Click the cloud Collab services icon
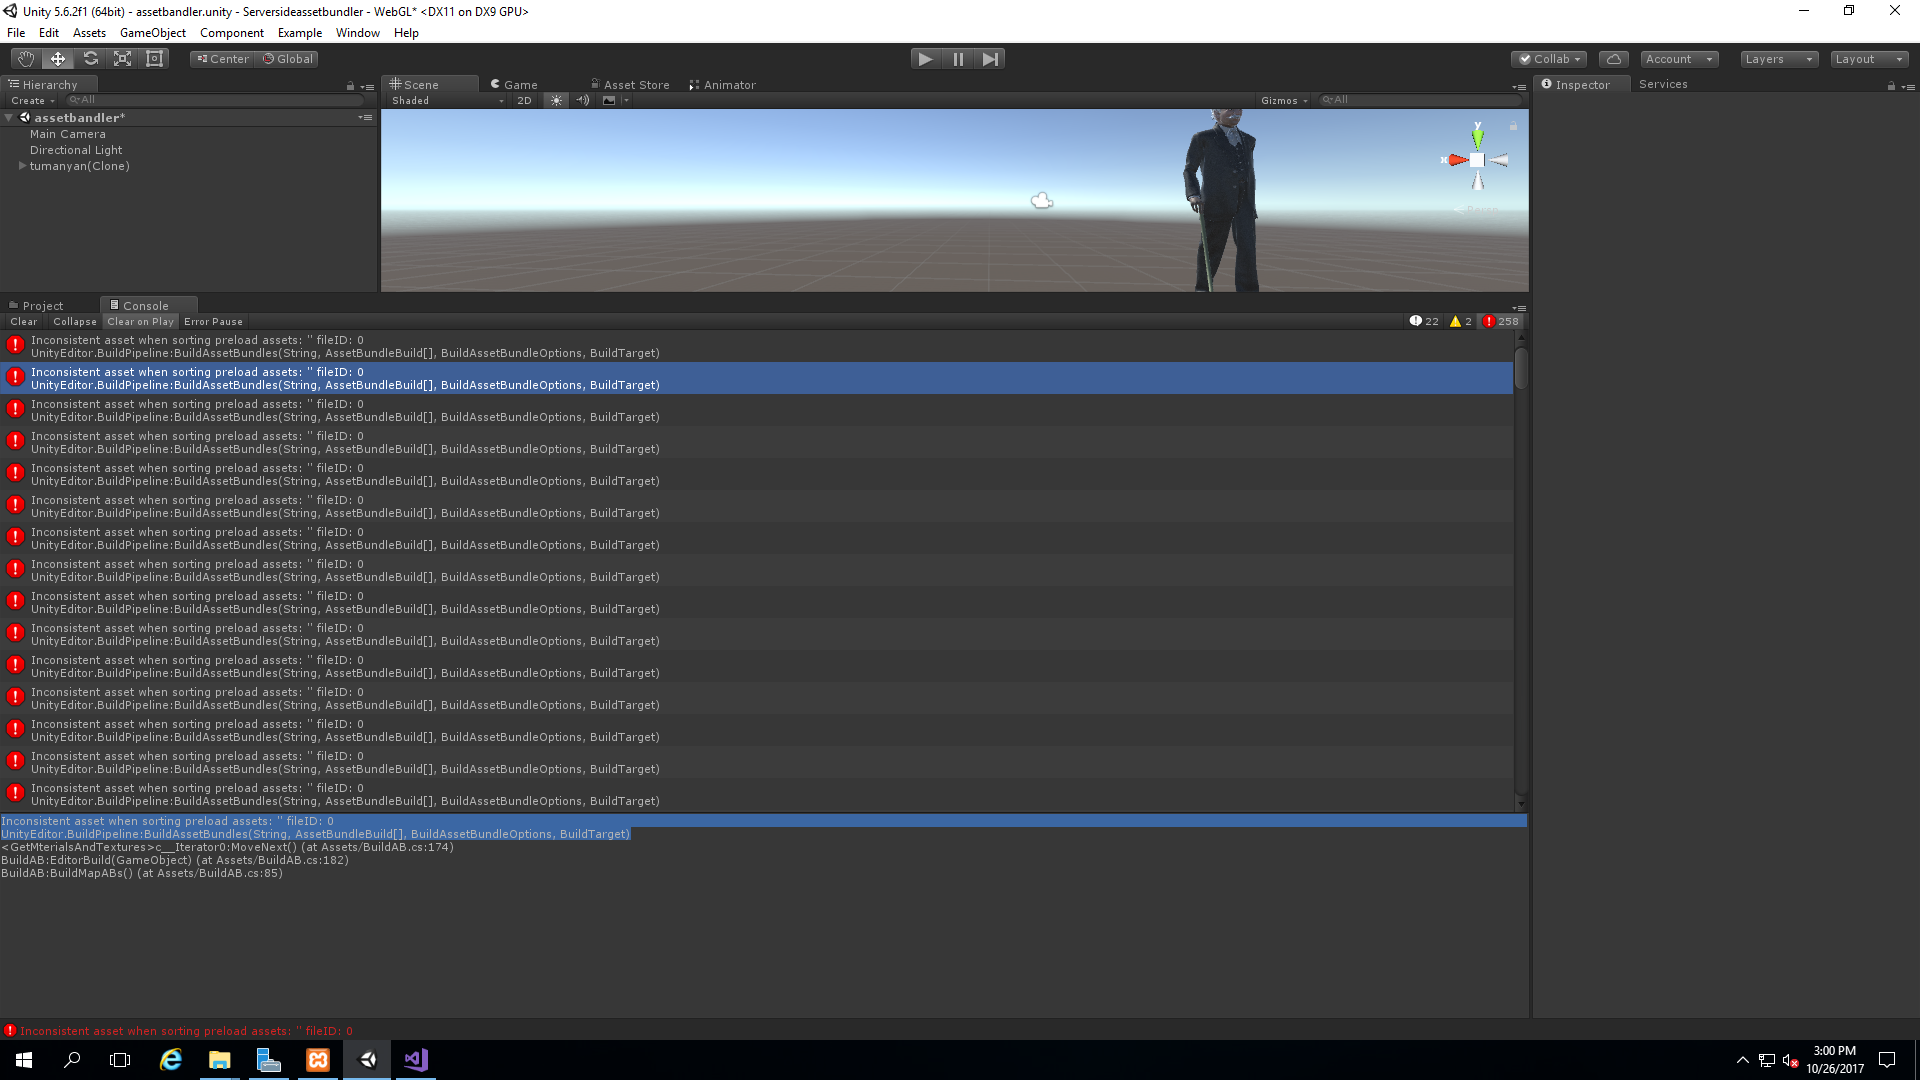The image size is (1920, 1080). pyautogui.click(x=1613, y=58)
